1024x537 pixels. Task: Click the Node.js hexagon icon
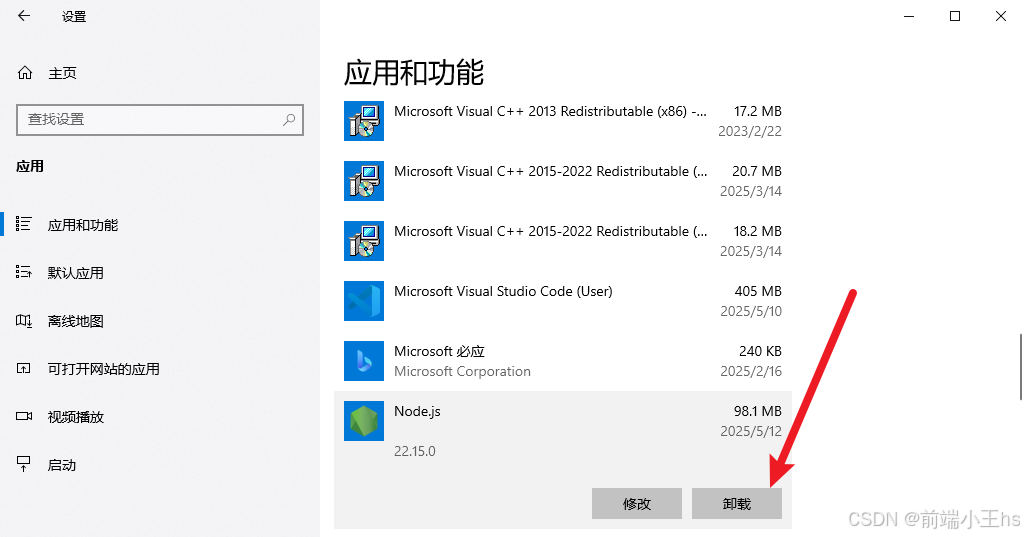[x=364, y=421]
